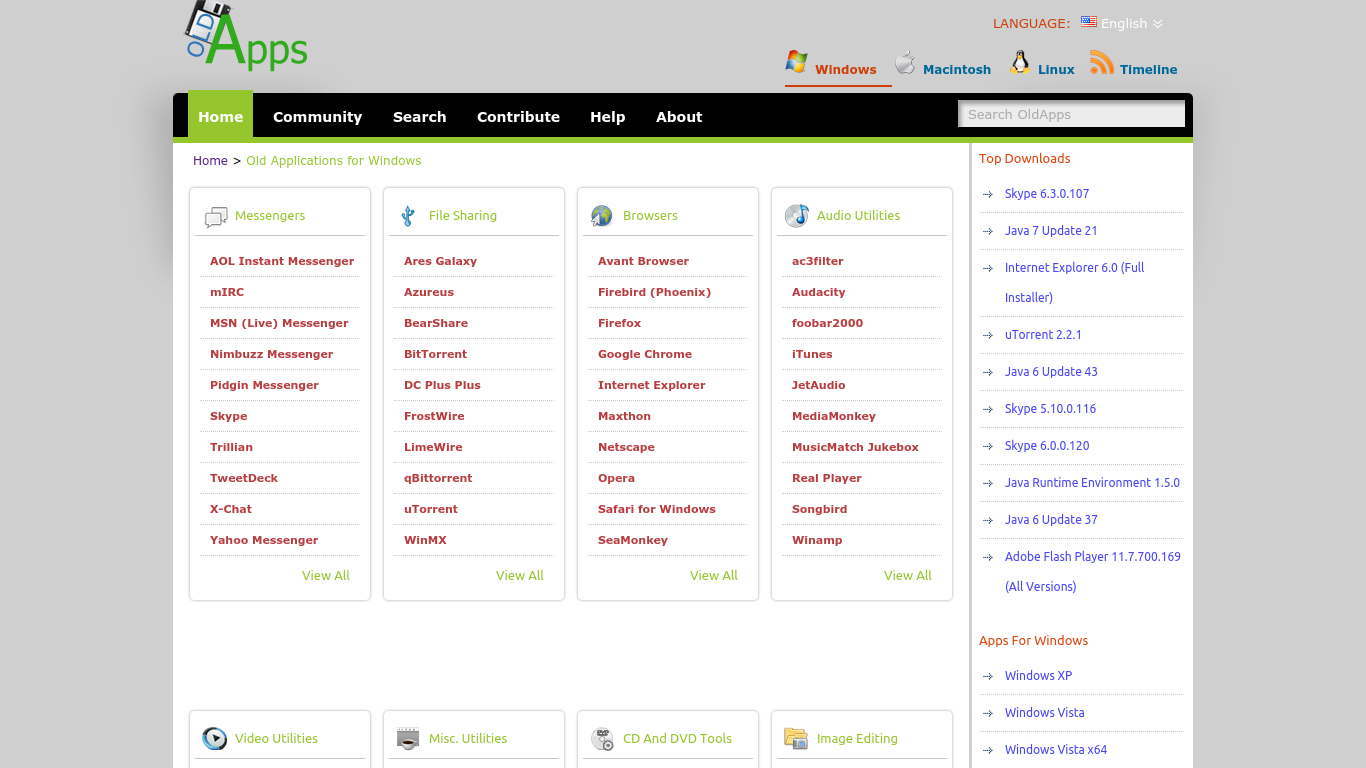The image size is (1366, 768).
Task: Open the About menu item
Action: 679,116
